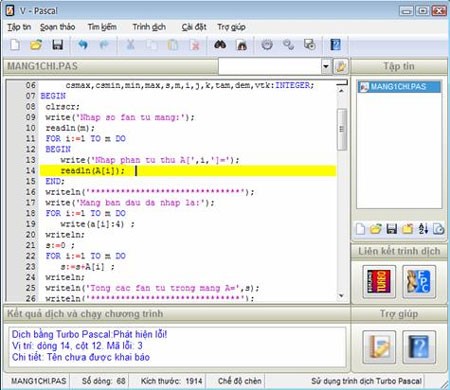Screen dimensions: 450x390
Task: Click the compiler options icon
Action: click(x=310, y=45)
